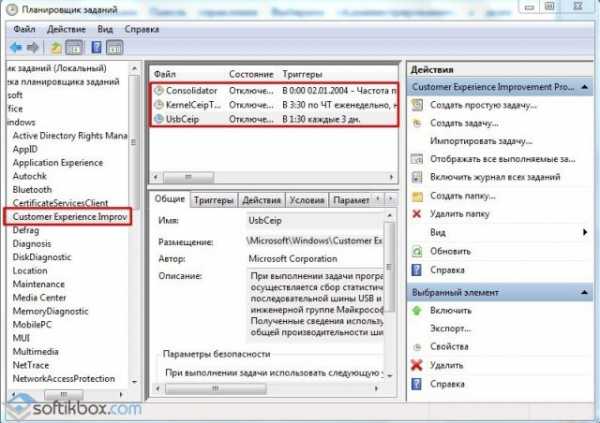Click the icon beside Свойства
The height and width of the screenshot is (423, 600).
click(417, 347)
